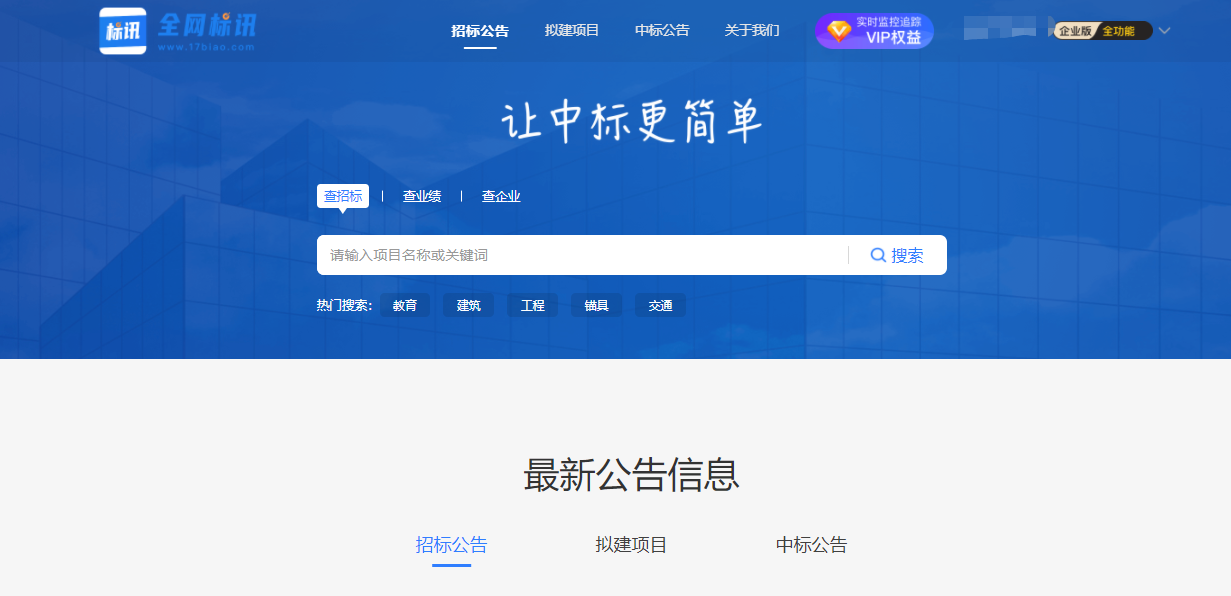Click the magnifier icon in the search bar
Screen dimensions: 1231x596
[x=877, y=255]
